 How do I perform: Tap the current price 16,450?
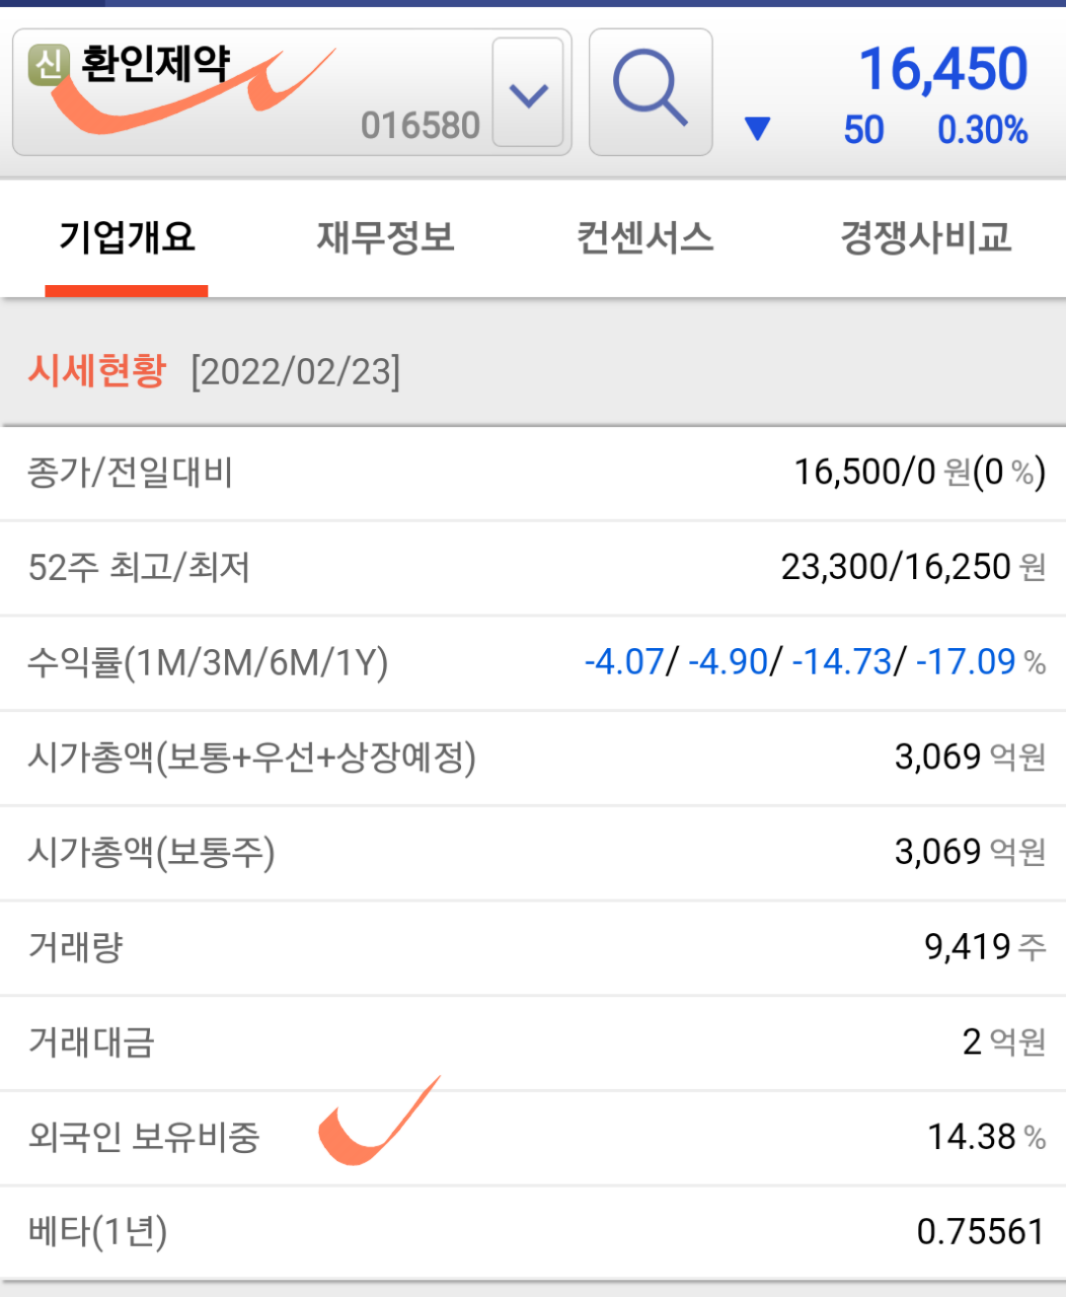(943, 69)
